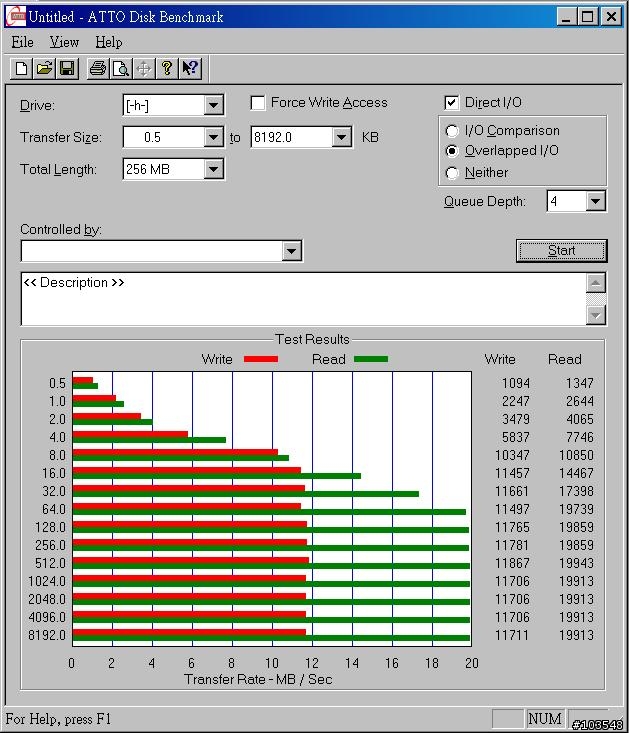629x733 pixels.
Task: Open the Total Length dropdown
Action: pos(213,169)
